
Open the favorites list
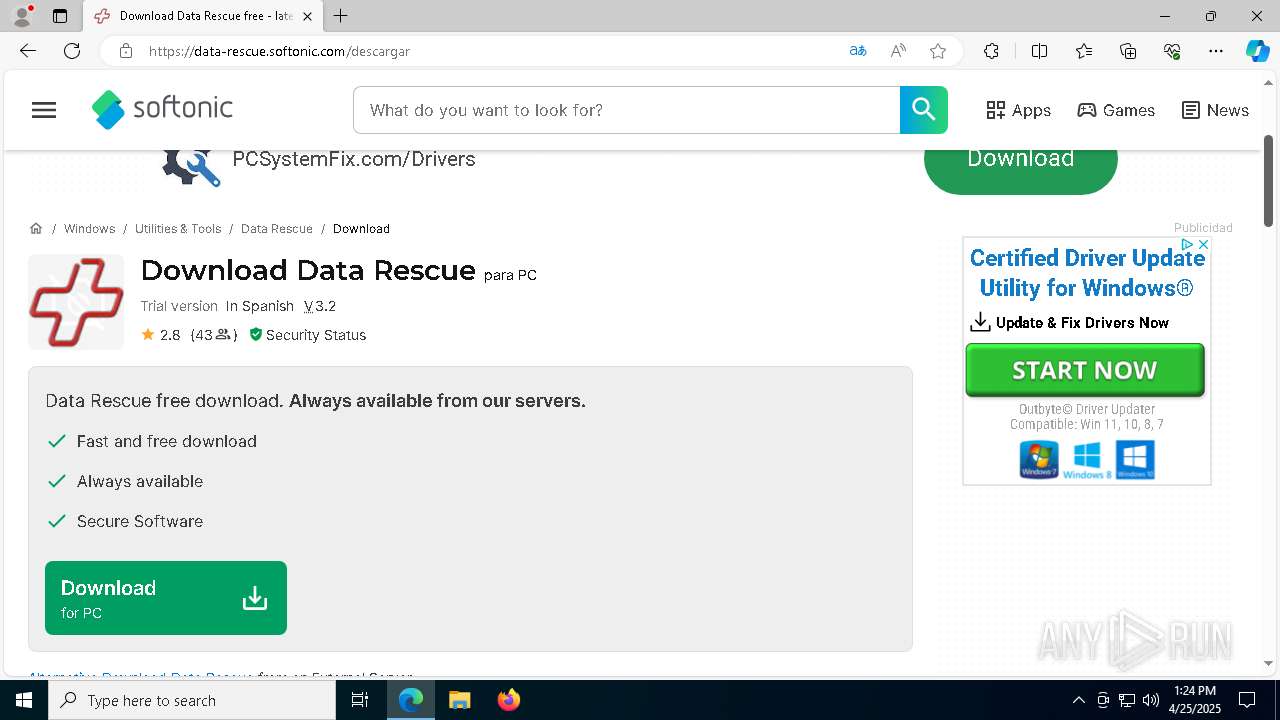(x=1084, y=51)
